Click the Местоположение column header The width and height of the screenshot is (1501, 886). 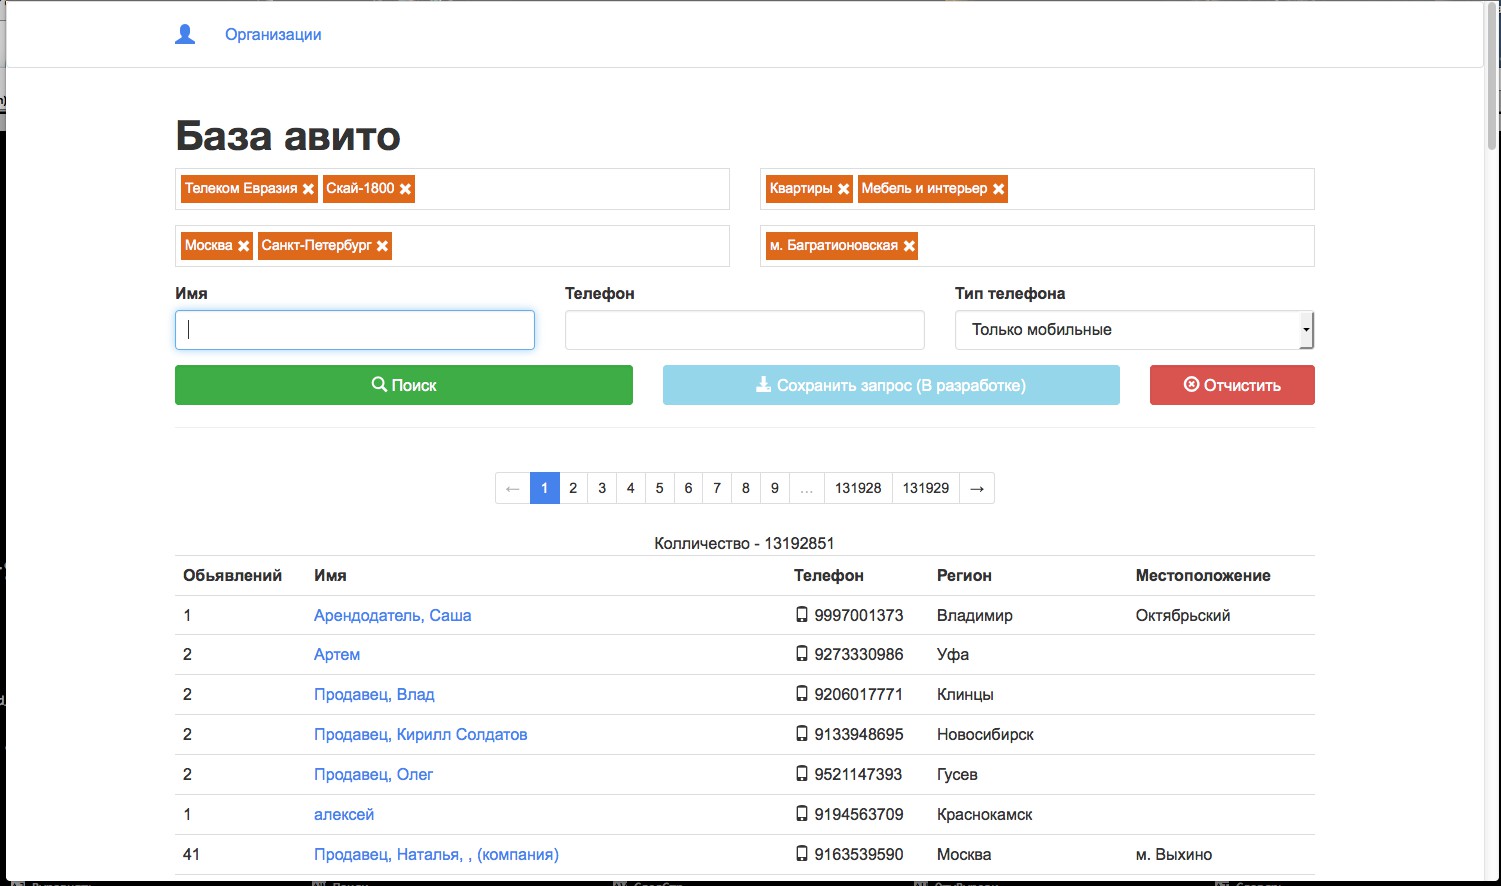point(1203,575)
